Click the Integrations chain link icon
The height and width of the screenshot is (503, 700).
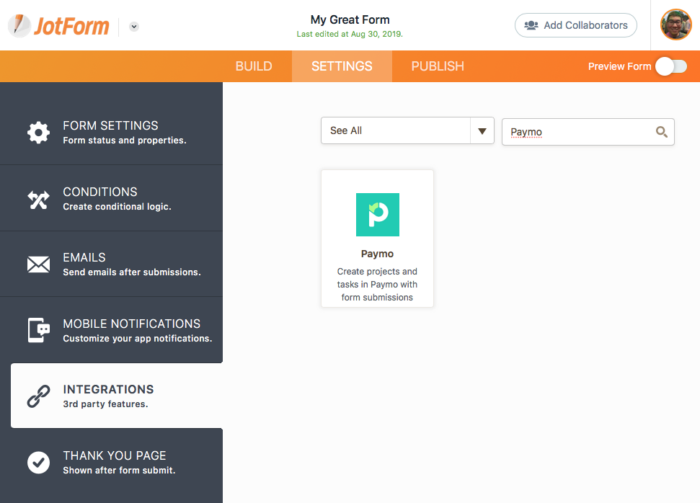click(x=38, y=396)
